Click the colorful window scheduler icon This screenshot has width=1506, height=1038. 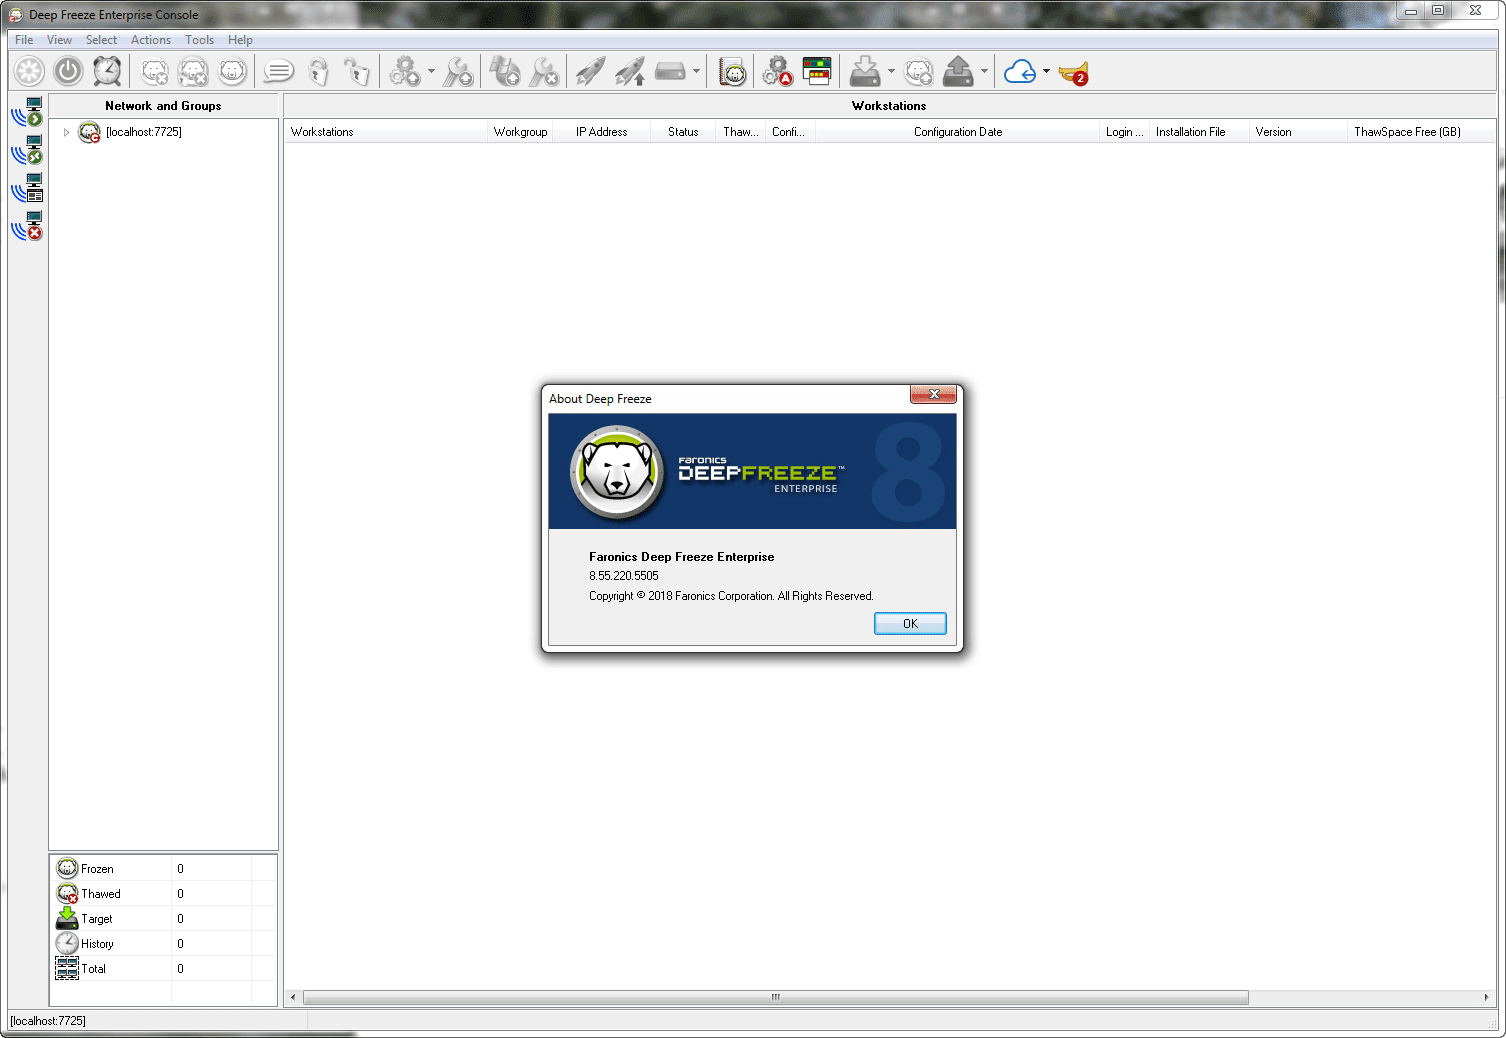point(817,72)
